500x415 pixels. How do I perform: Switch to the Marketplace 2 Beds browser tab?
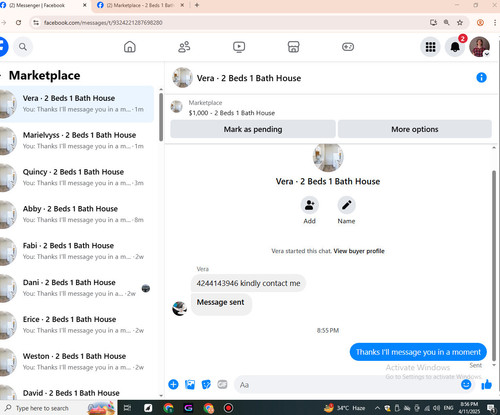point(140,5)
